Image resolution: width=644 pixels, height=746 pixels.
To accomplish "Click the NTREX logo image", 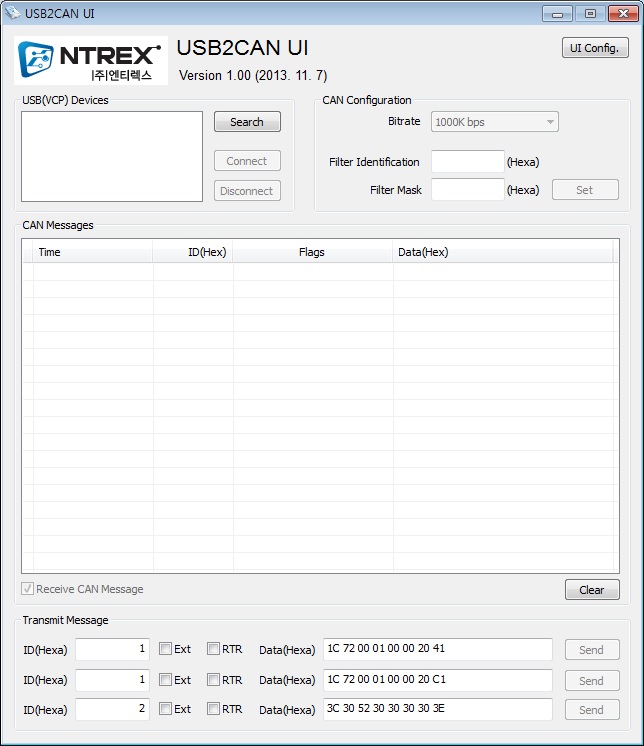I will (x=92, y=62).
